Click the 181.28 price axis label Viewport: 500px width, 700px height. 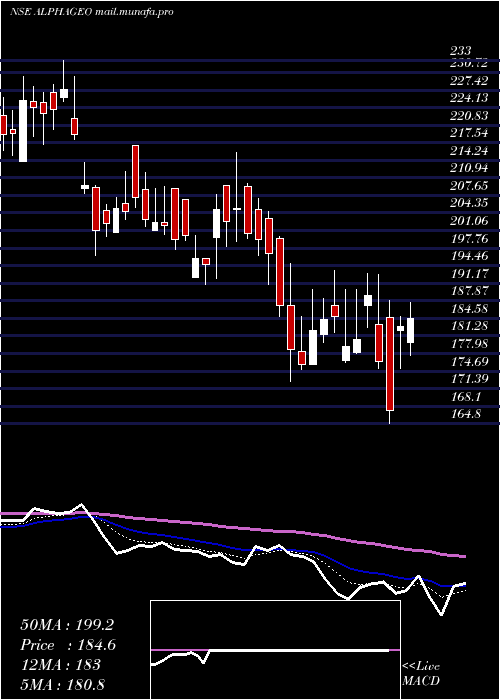coord(471,326)
